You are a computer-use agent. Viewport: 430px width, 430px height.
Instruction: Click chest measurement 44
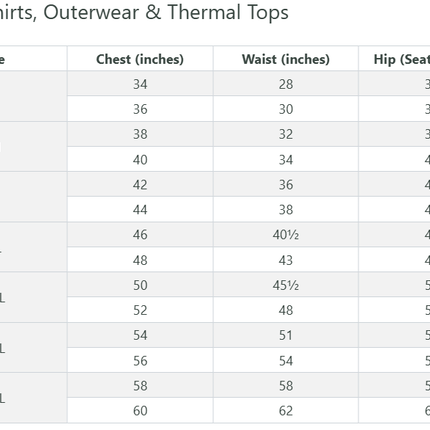tap(140, 209)
